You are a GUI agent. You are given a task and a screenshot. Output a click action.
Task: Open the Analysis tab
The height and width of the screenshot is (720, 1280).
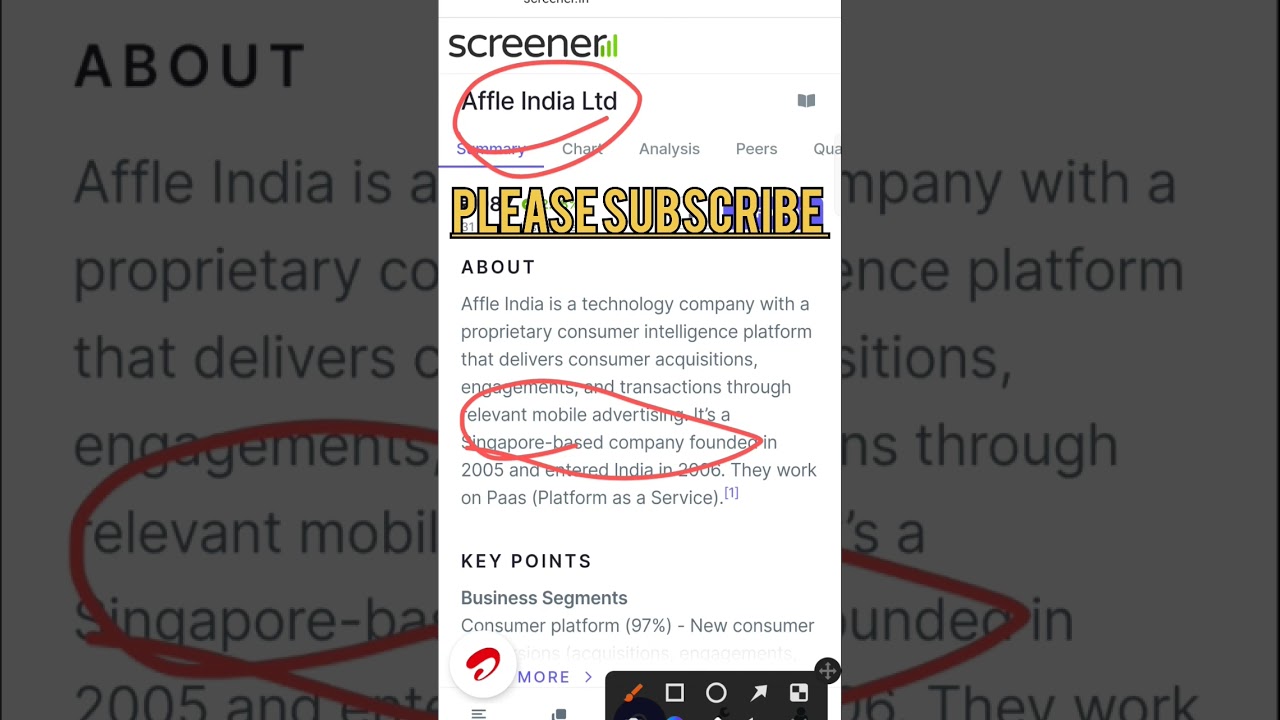tap(669, 149)
